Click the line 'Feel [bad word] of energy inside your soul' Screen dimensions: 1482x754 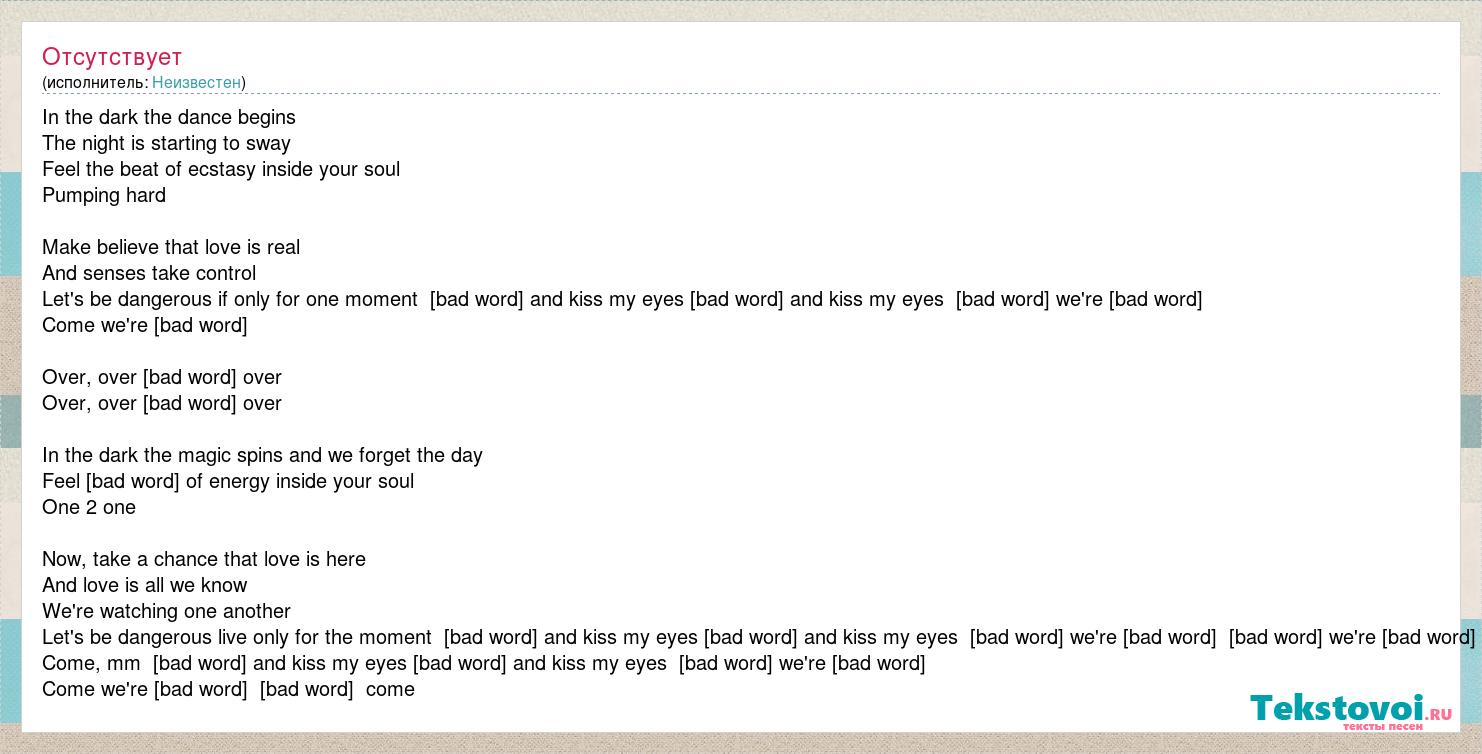[228, 481]
